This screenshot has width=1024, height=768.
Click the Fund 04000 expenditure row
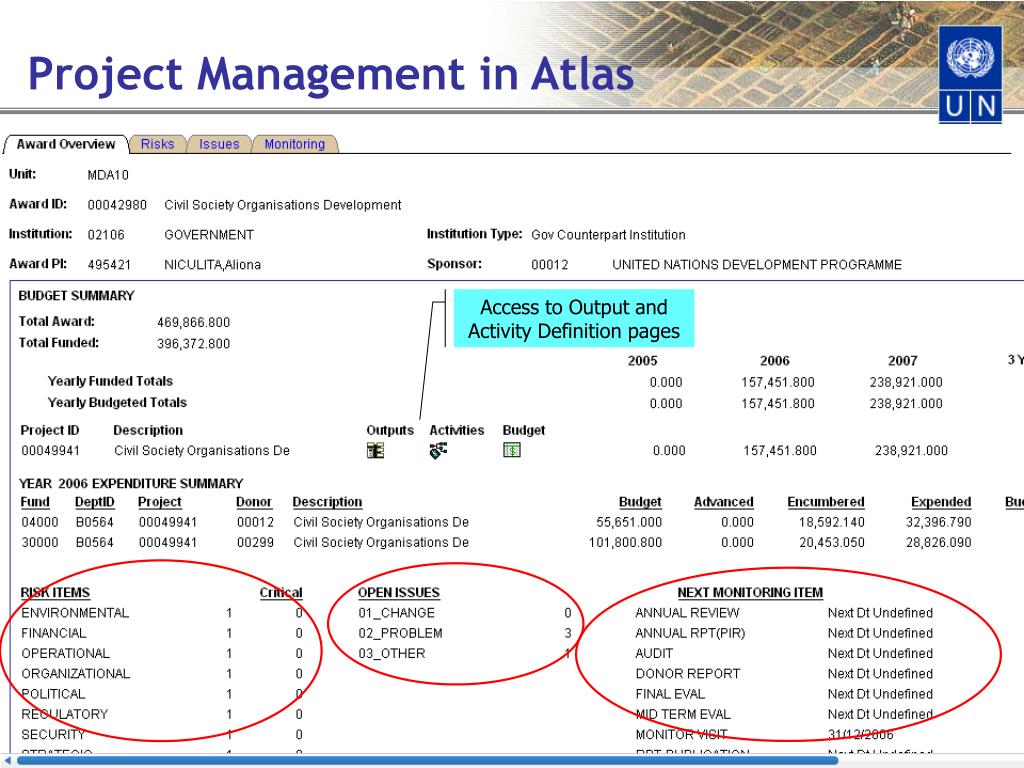(496, 522)
